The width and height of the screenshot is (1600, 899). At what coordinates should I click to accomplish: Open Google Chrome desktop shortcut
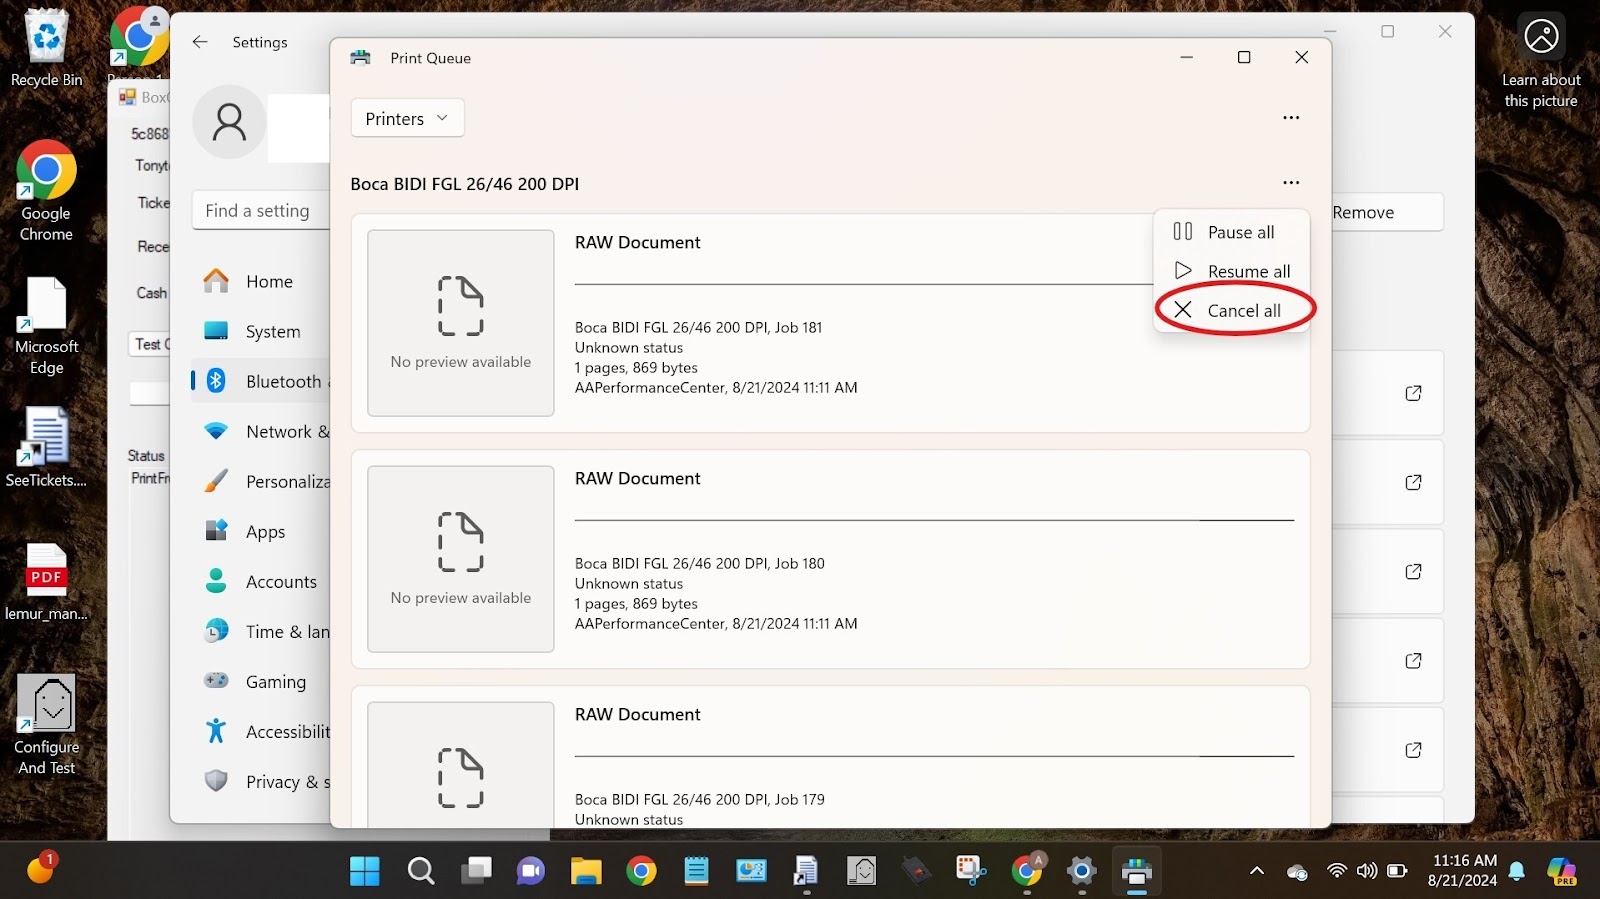click(x=46, y=190)
